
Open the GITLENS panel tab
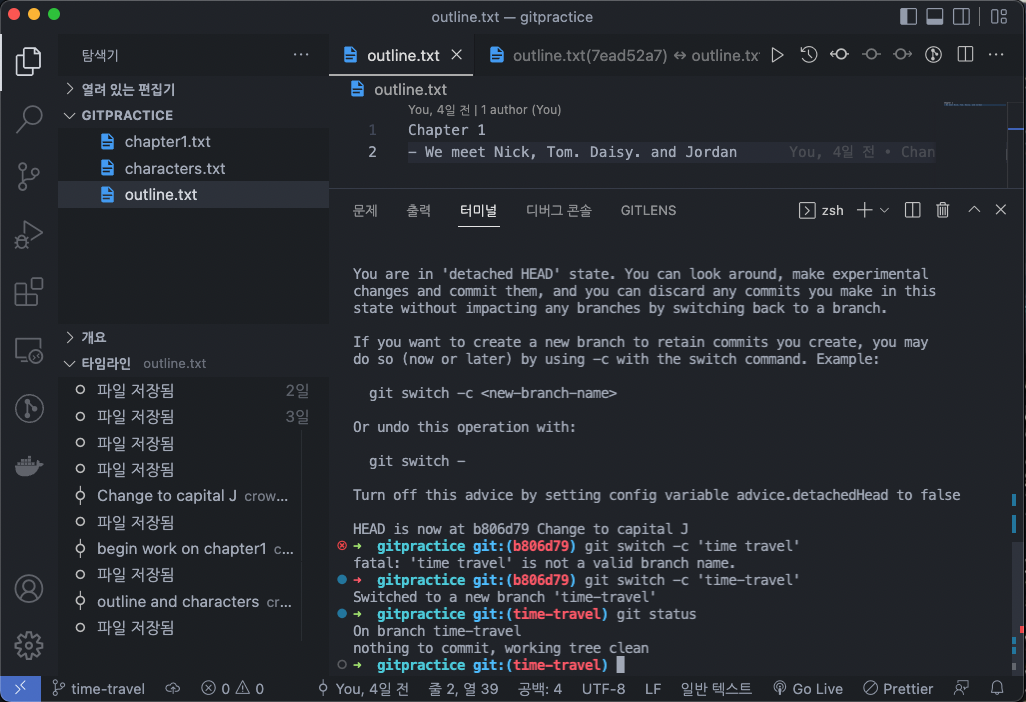[648, 210]
